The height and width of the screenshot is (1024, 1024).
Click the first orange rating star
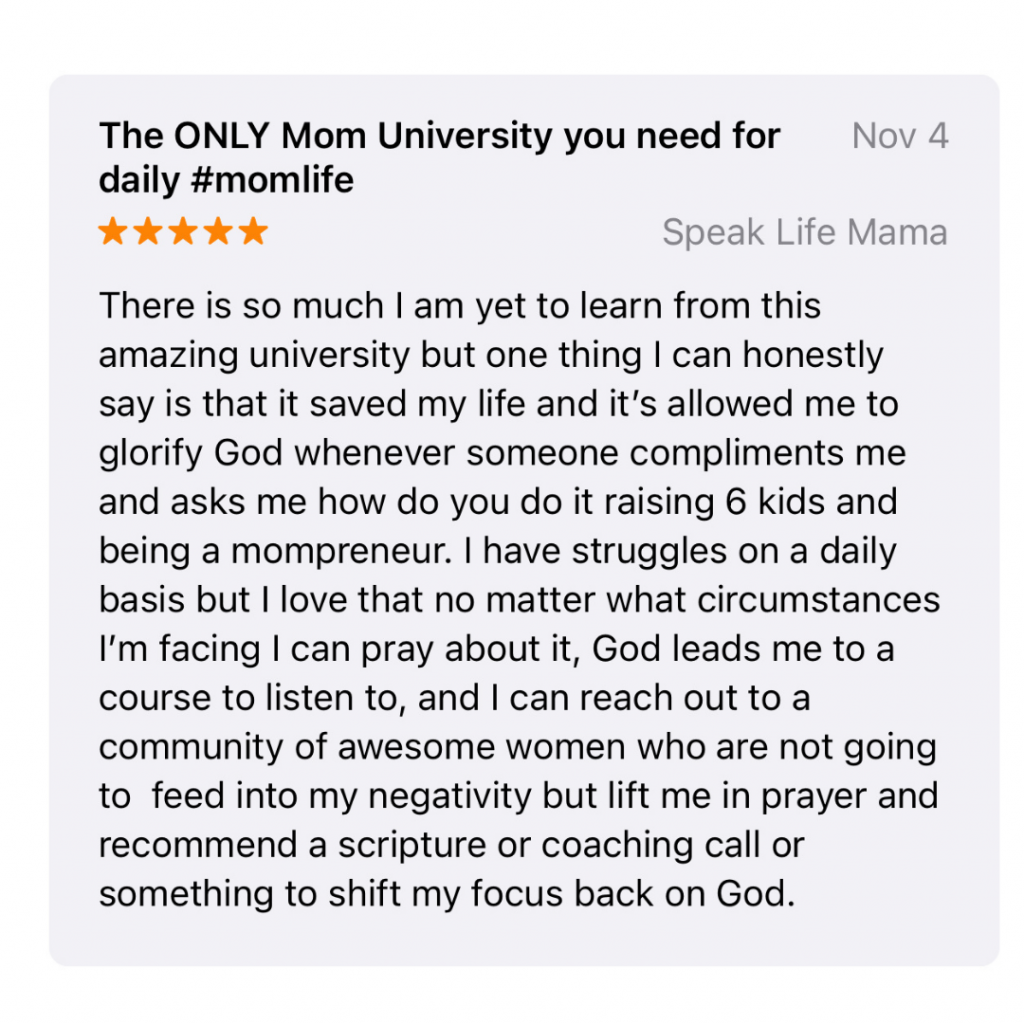coord(113,231)
